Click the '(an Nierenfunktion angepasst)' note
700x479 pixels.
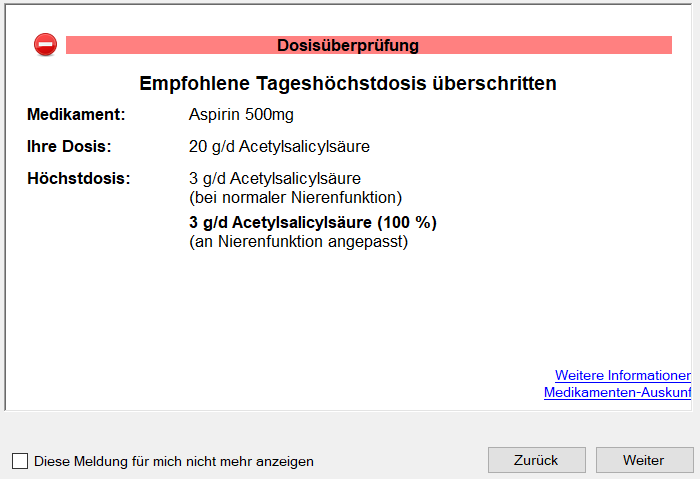pos(298,241)
